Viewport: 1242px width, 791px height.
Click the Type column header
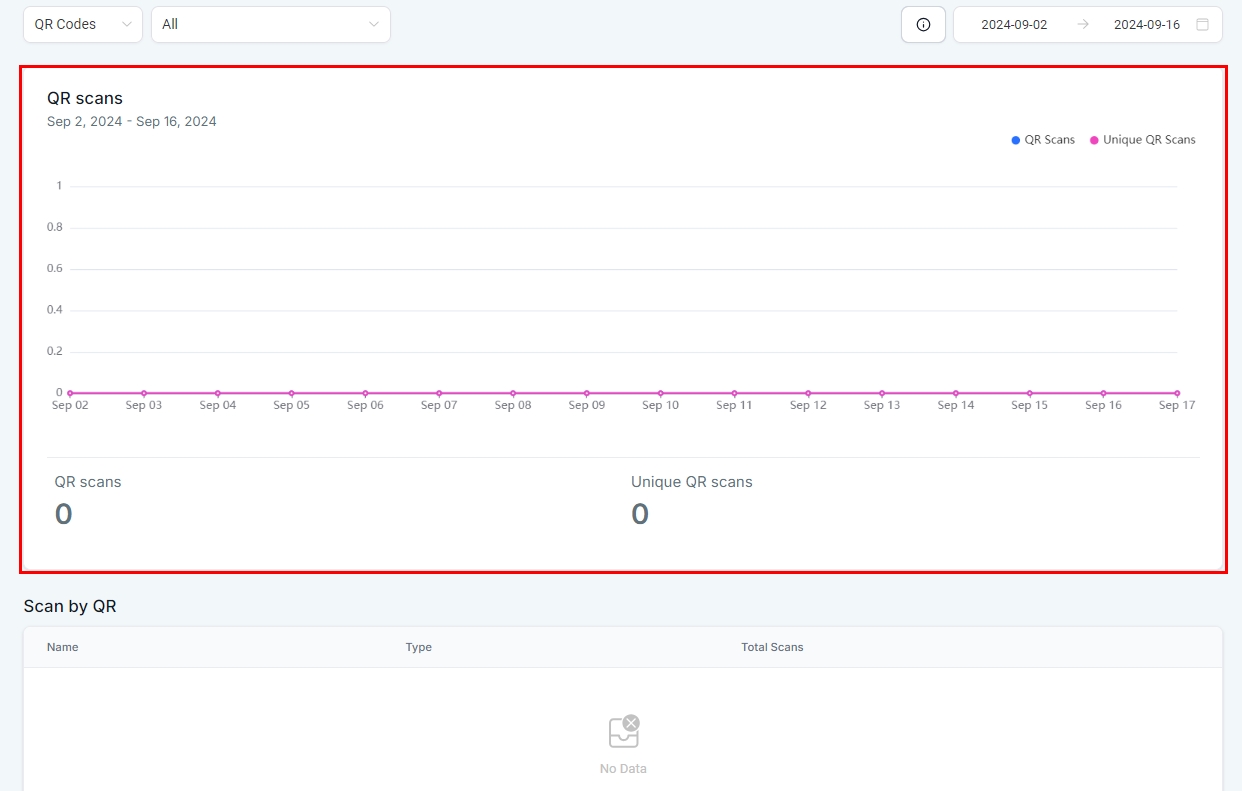pos(418,647)
